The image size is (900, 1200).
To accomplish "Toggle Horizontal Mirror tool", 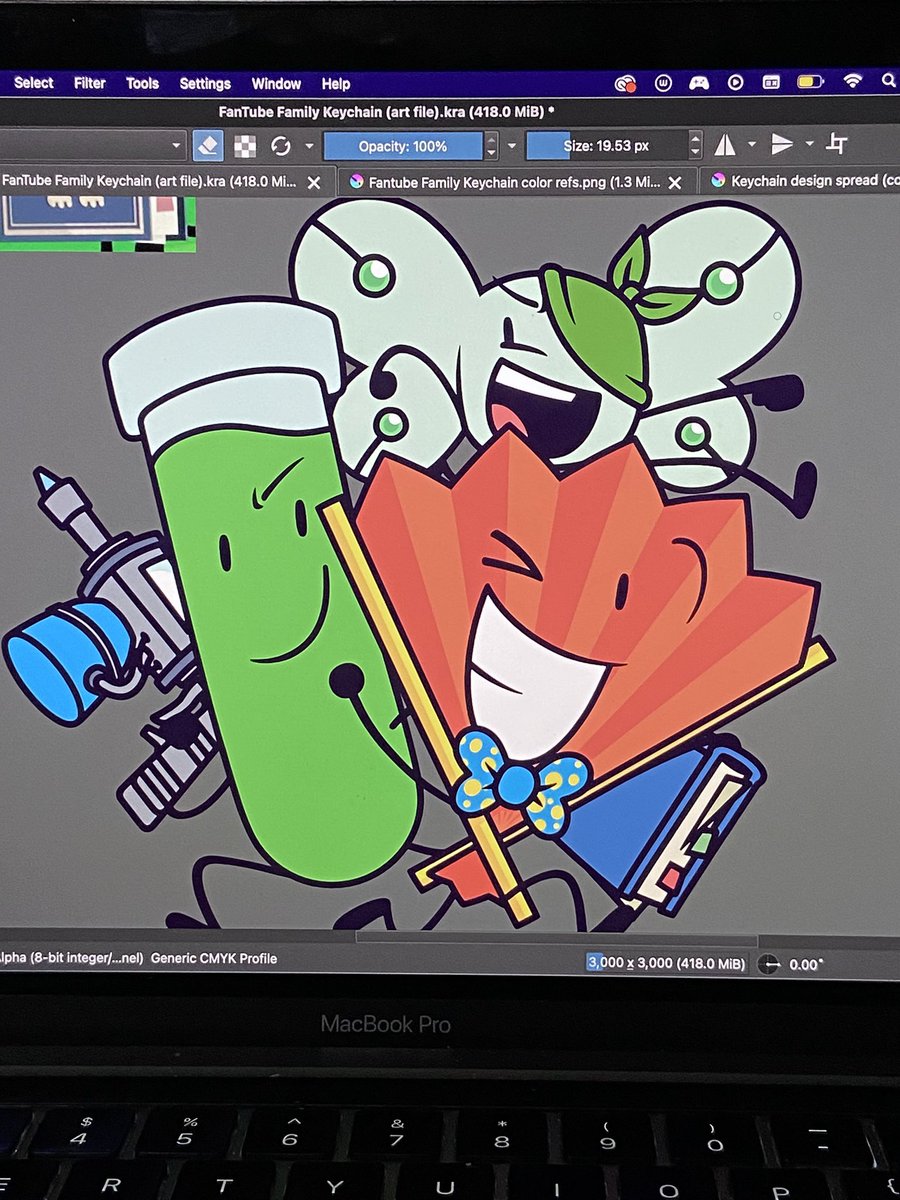I will point(725,146).
